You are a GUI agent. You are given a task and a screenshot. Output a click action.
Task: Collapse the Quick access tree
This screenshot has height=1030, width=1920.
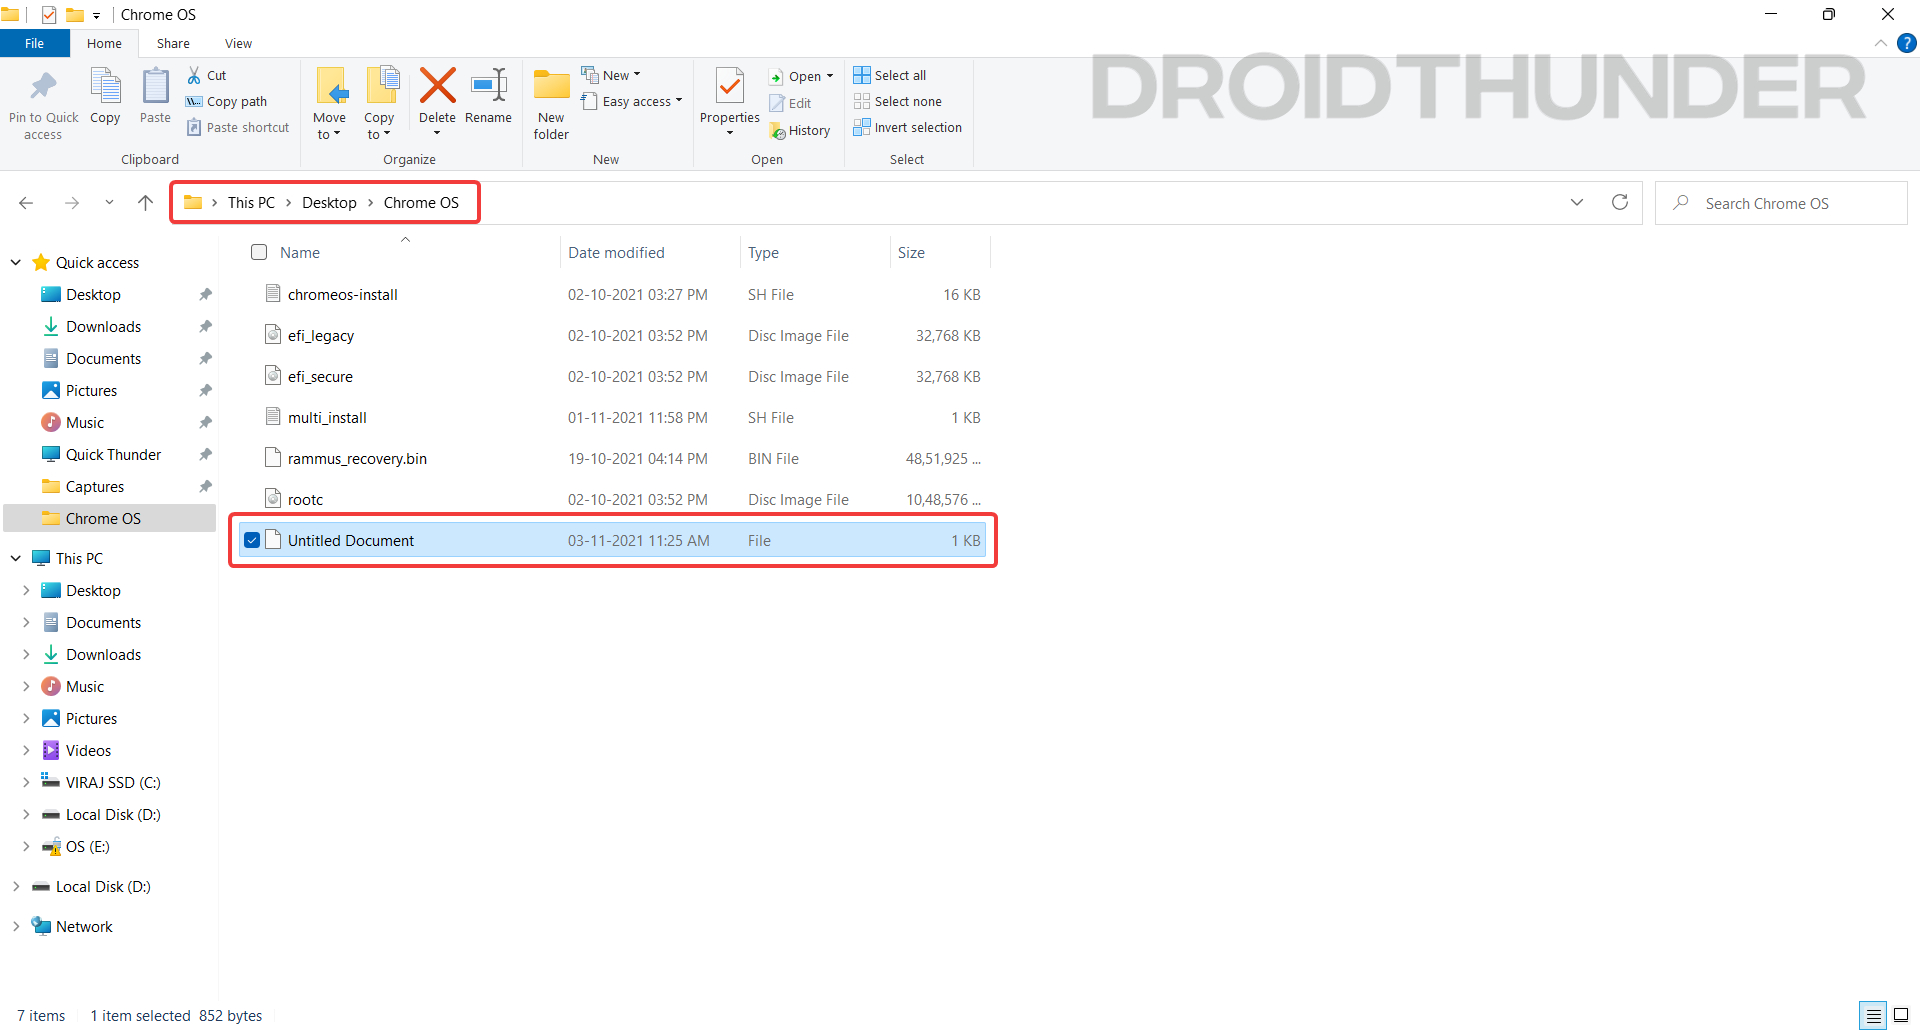[x=16, y=262]
